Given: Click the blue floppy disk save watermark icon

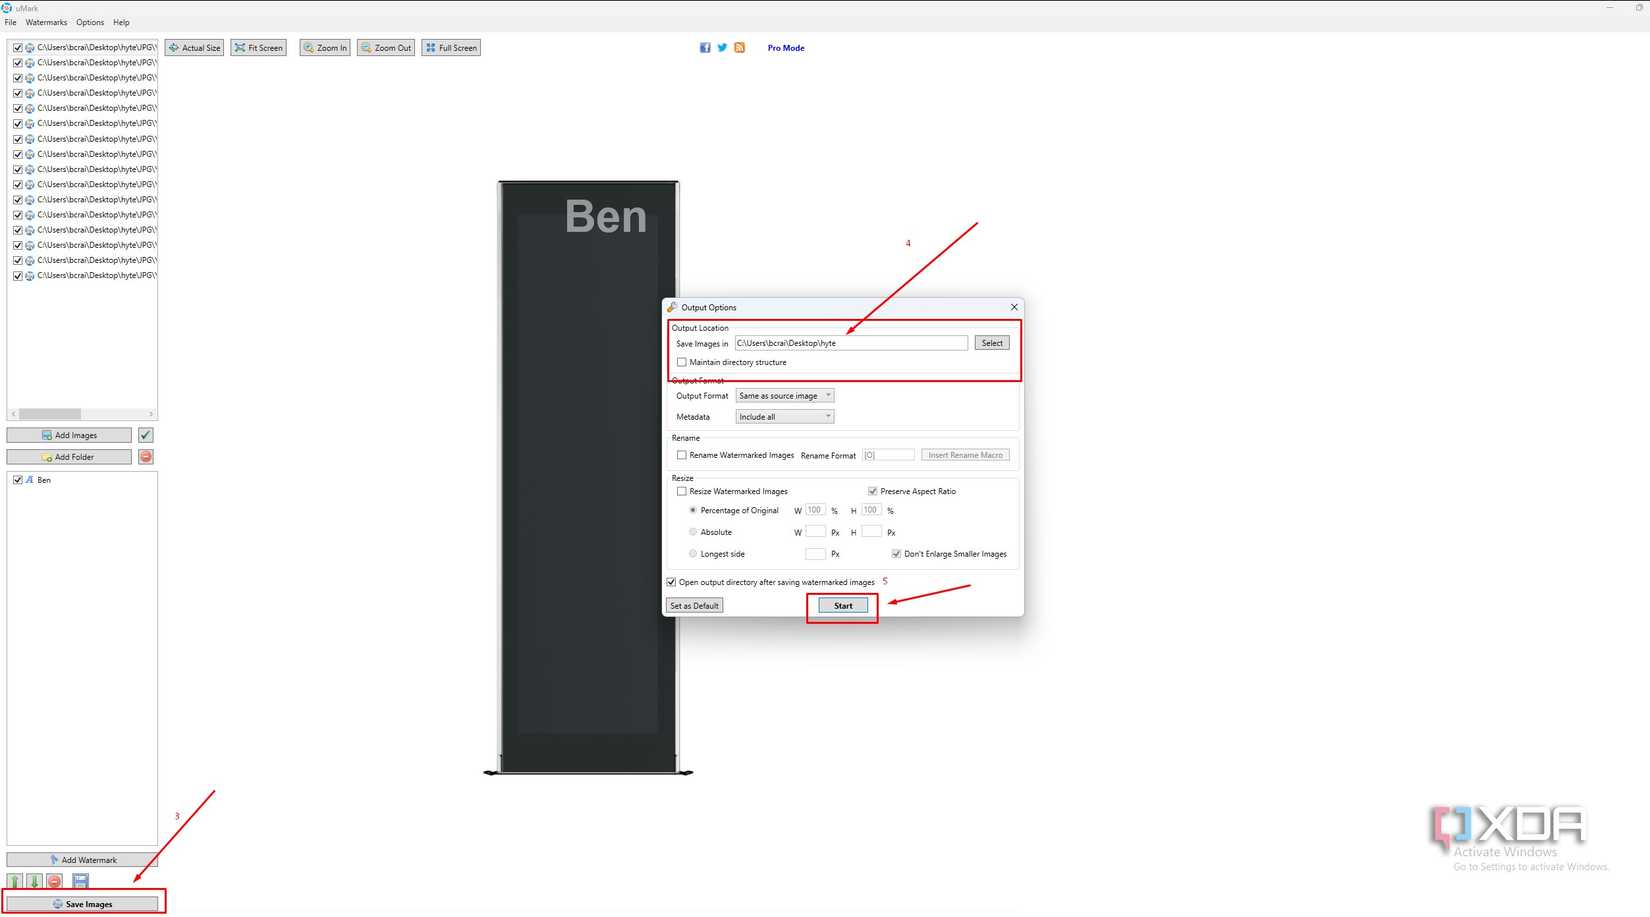Looking at the screenshot, I should pyautogui.click(x=81, y=881).
